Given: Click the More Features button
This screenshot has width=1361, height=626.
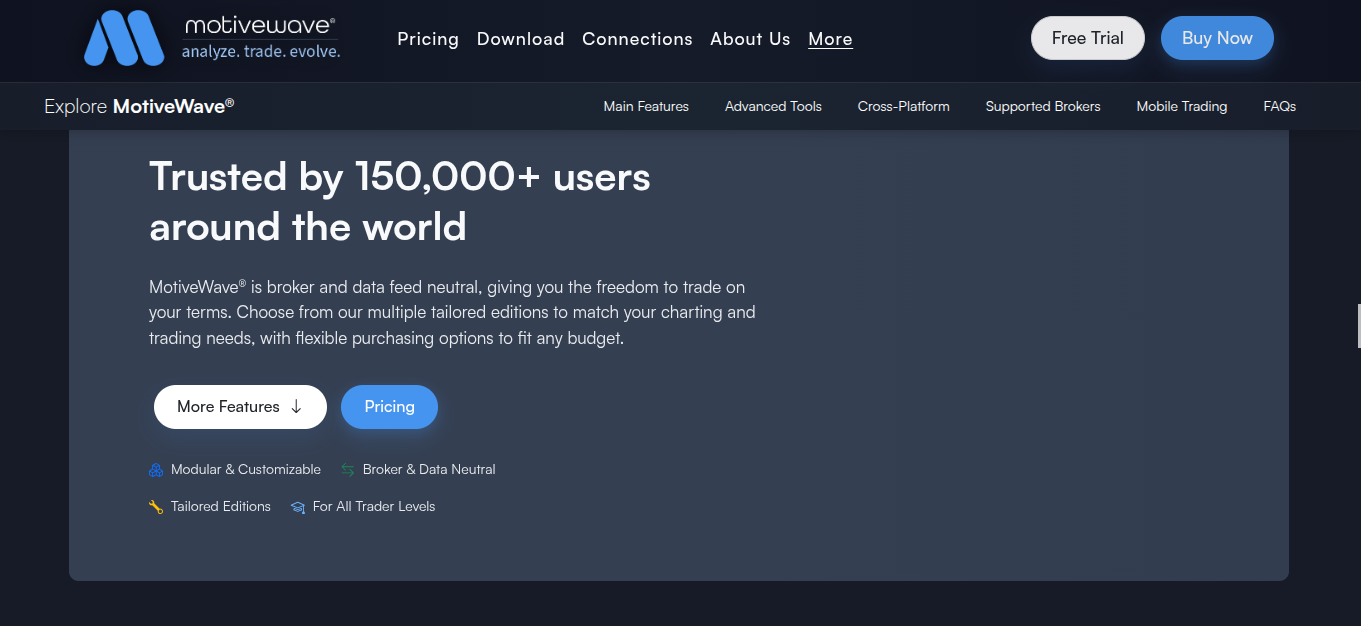Looking at the screenshot, I should 240,407.
